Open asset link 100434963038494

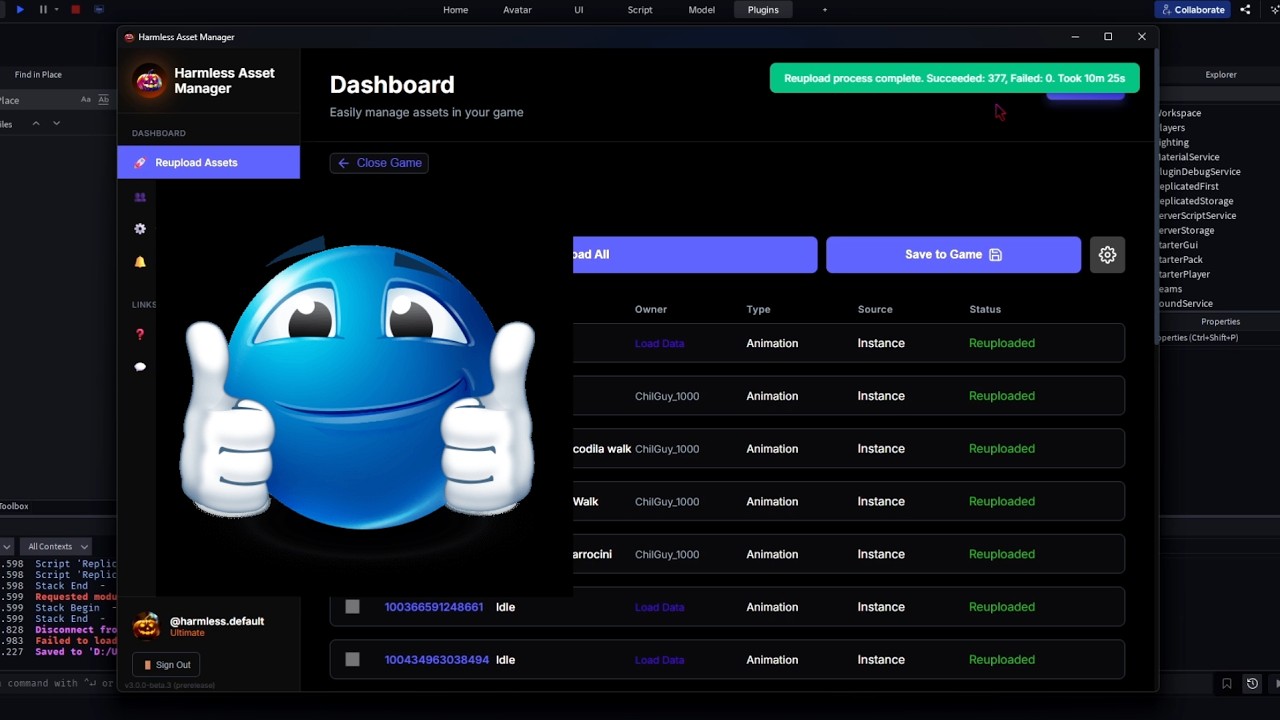437,660
